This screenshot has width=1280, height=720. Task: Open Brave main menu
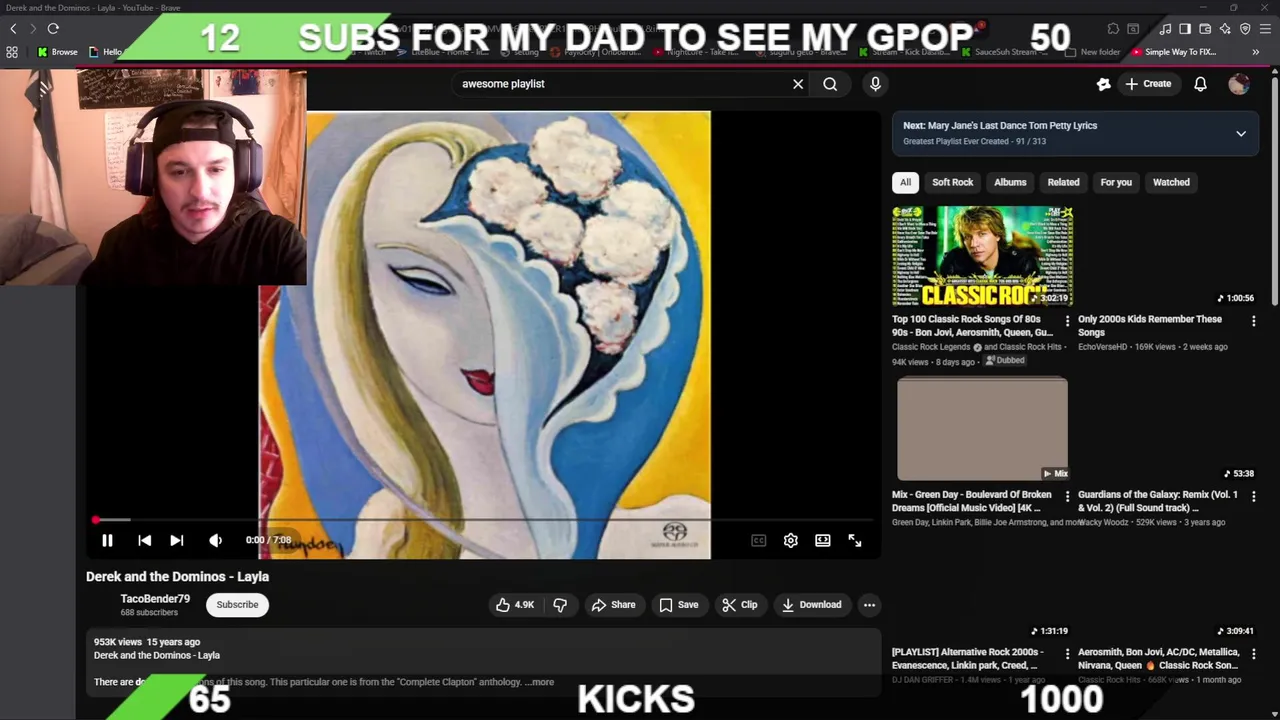tap(1265, 29)
